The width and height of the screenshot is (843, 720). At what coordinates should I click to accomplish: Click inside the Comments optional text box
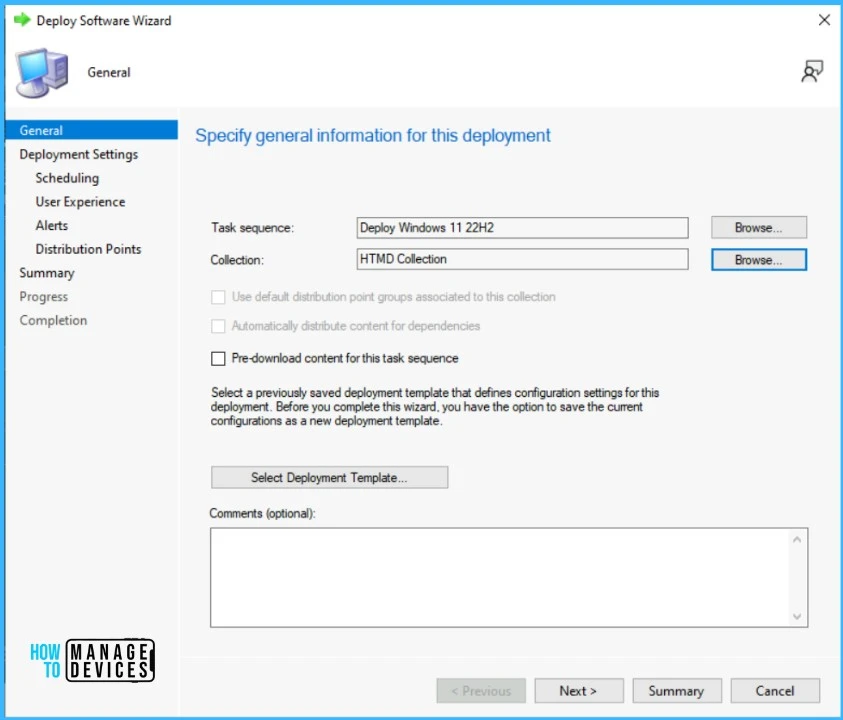[x=499, y=578]
